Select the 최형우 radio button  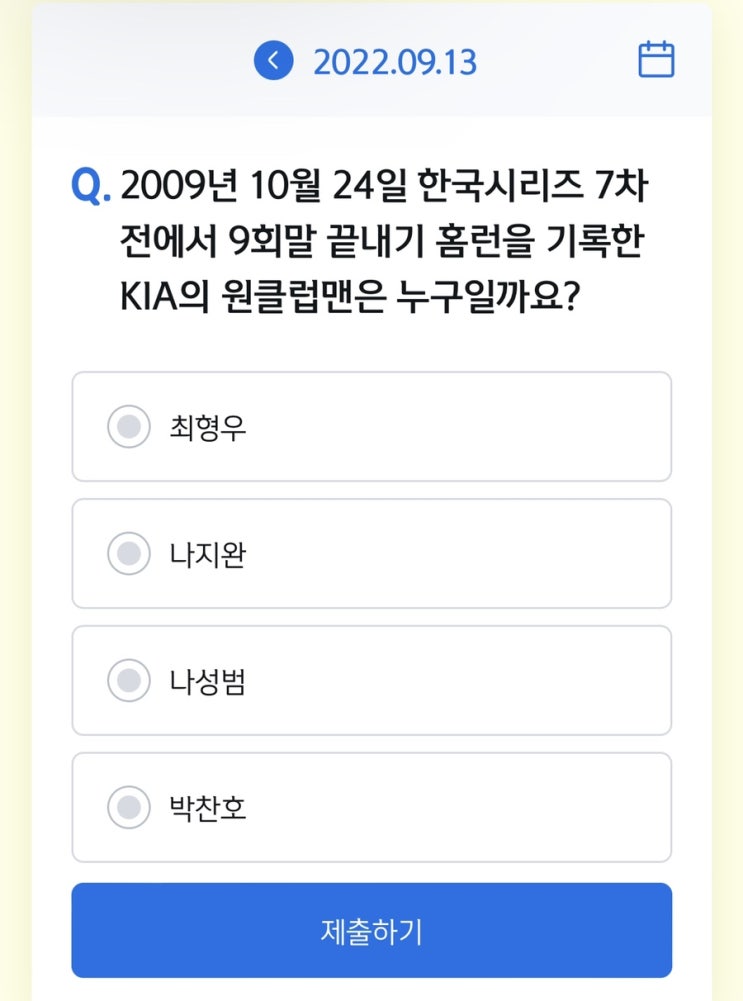128,427
